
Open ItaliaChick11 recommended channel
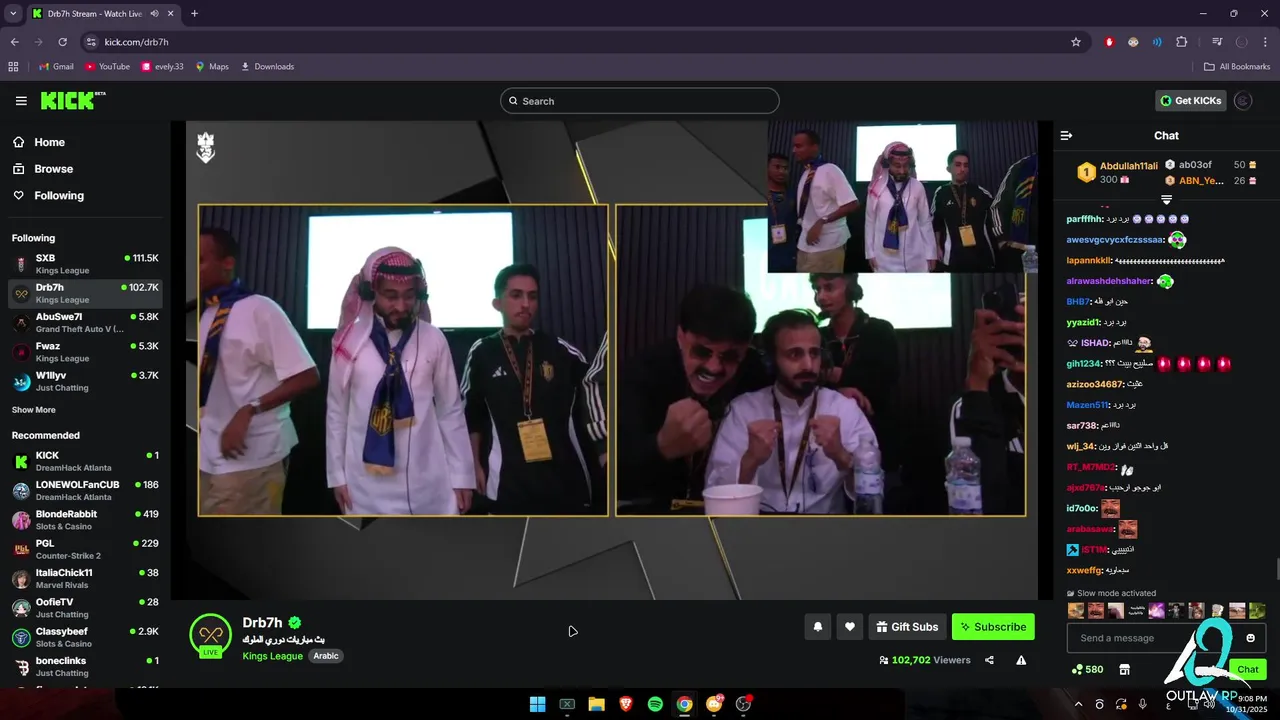click(x=85, y=578)
